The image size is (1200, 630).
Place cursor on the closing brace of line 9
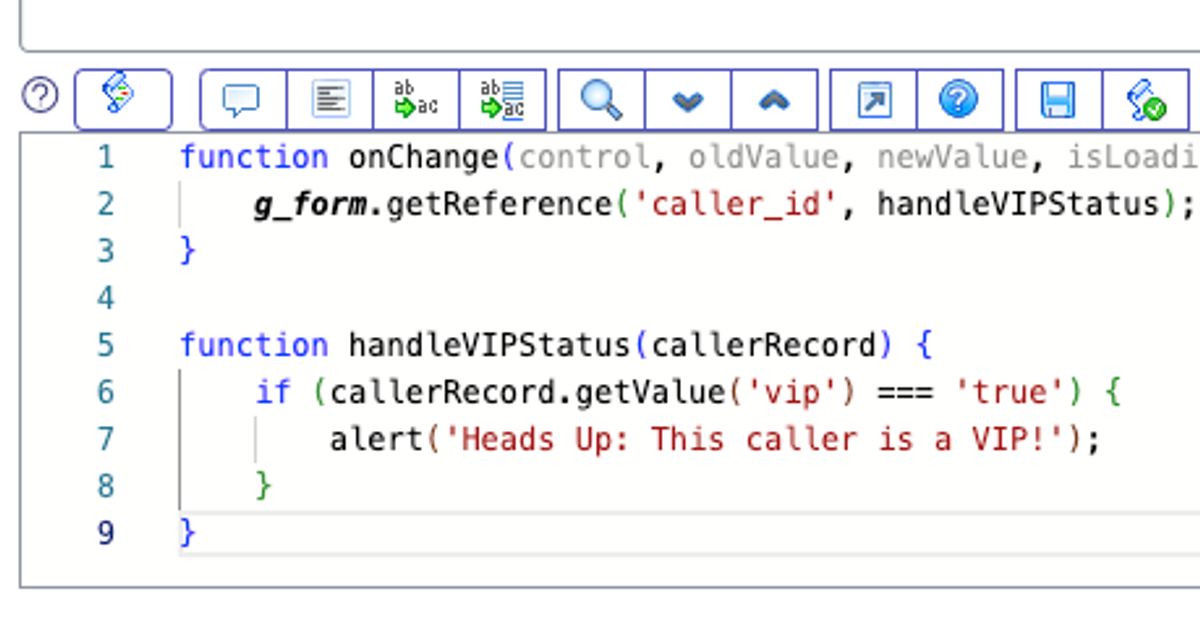click(x=188, y=533)
